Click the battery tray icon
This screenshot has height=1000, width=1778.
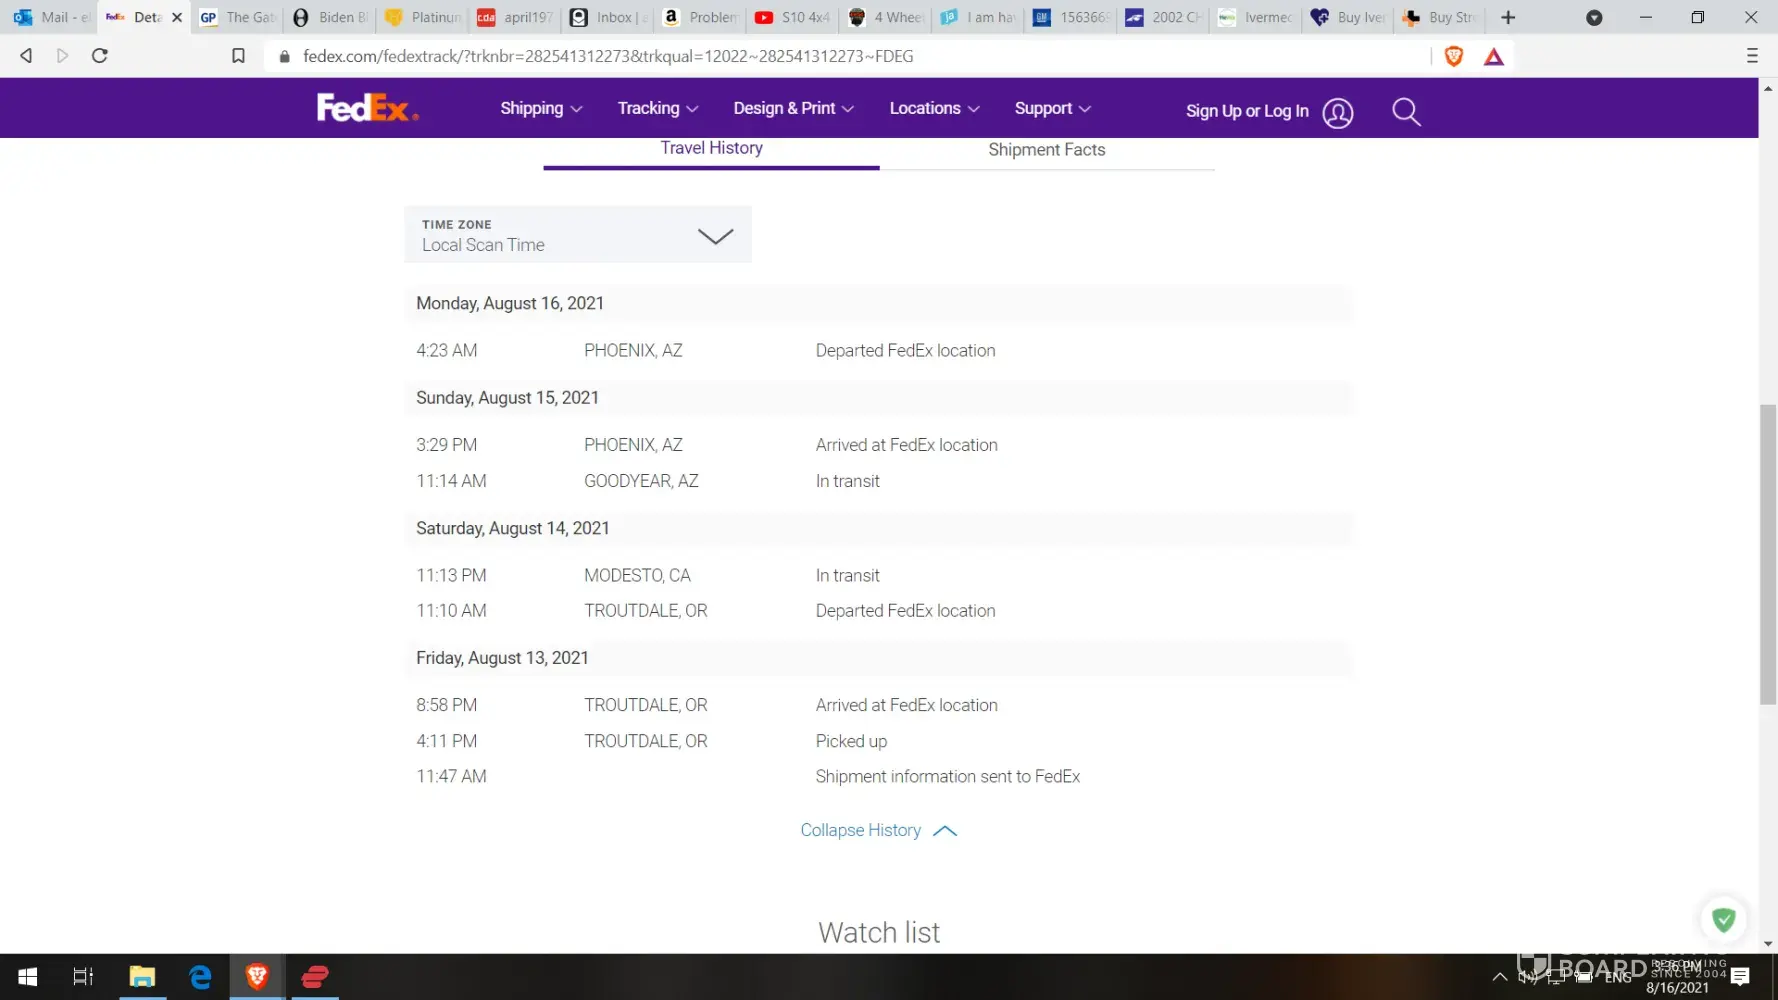click(x=1584, y=977)
